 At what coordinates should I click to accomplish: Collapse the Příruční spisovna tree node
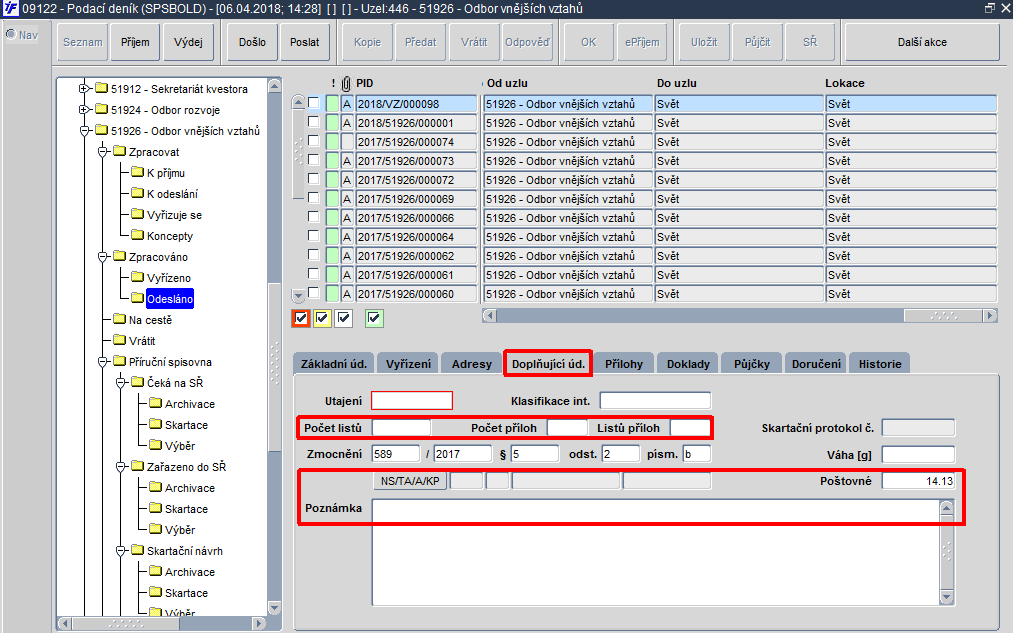click(102, 362)
